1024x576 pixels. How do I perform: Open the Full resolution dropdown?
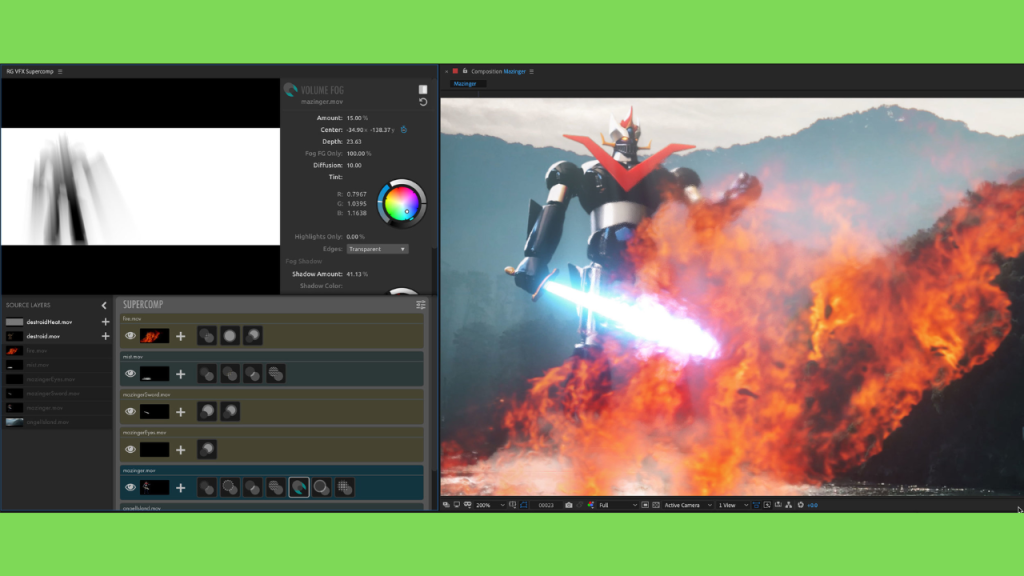[617, 505]
